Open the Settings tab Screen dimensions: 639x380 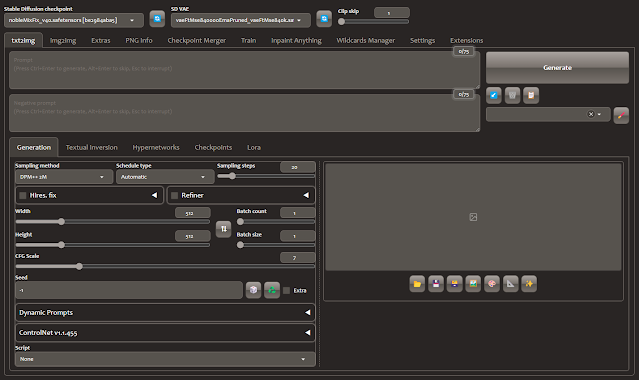coord(422,40)
